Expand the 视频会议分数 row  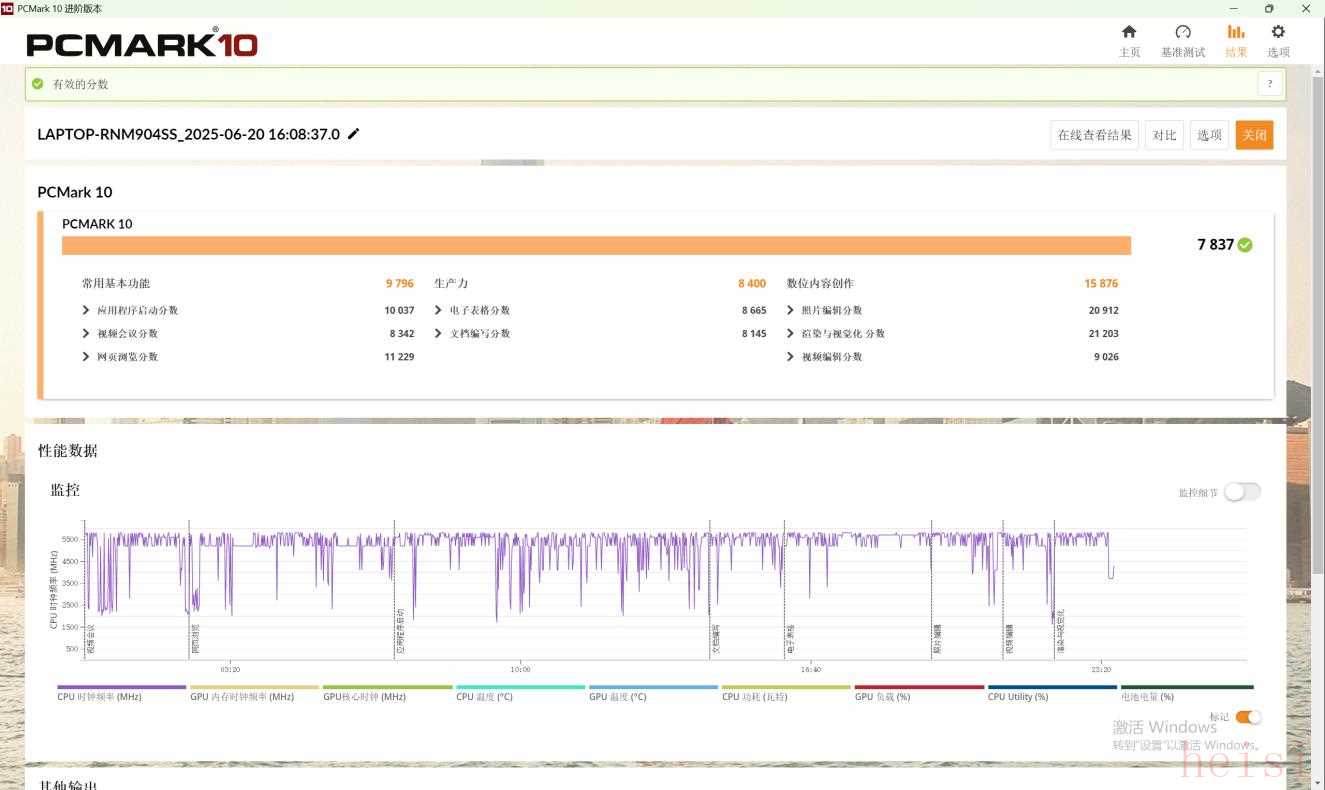[87, 333]
